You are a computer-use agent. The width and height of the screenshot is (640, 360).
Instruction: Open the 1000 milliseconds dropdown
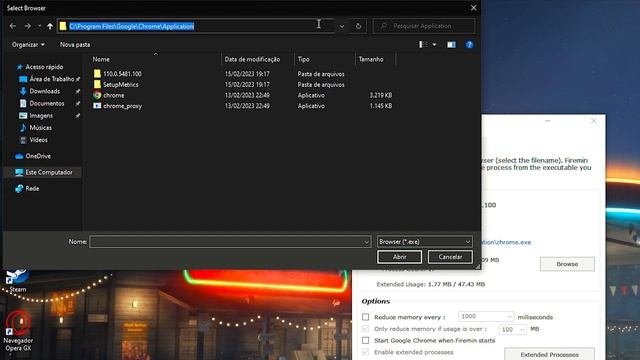pos(486,316)
